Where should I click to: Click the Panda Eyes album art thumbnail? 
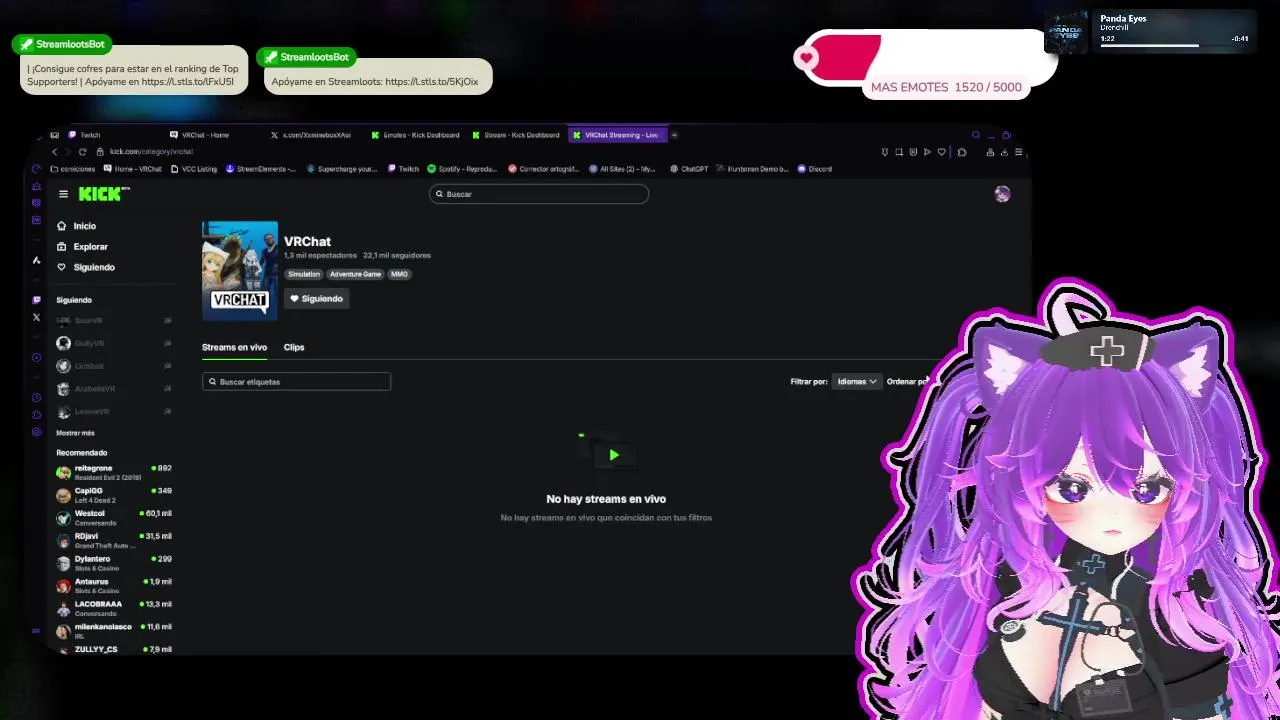pyautogui.click(x=1067, y=32)
